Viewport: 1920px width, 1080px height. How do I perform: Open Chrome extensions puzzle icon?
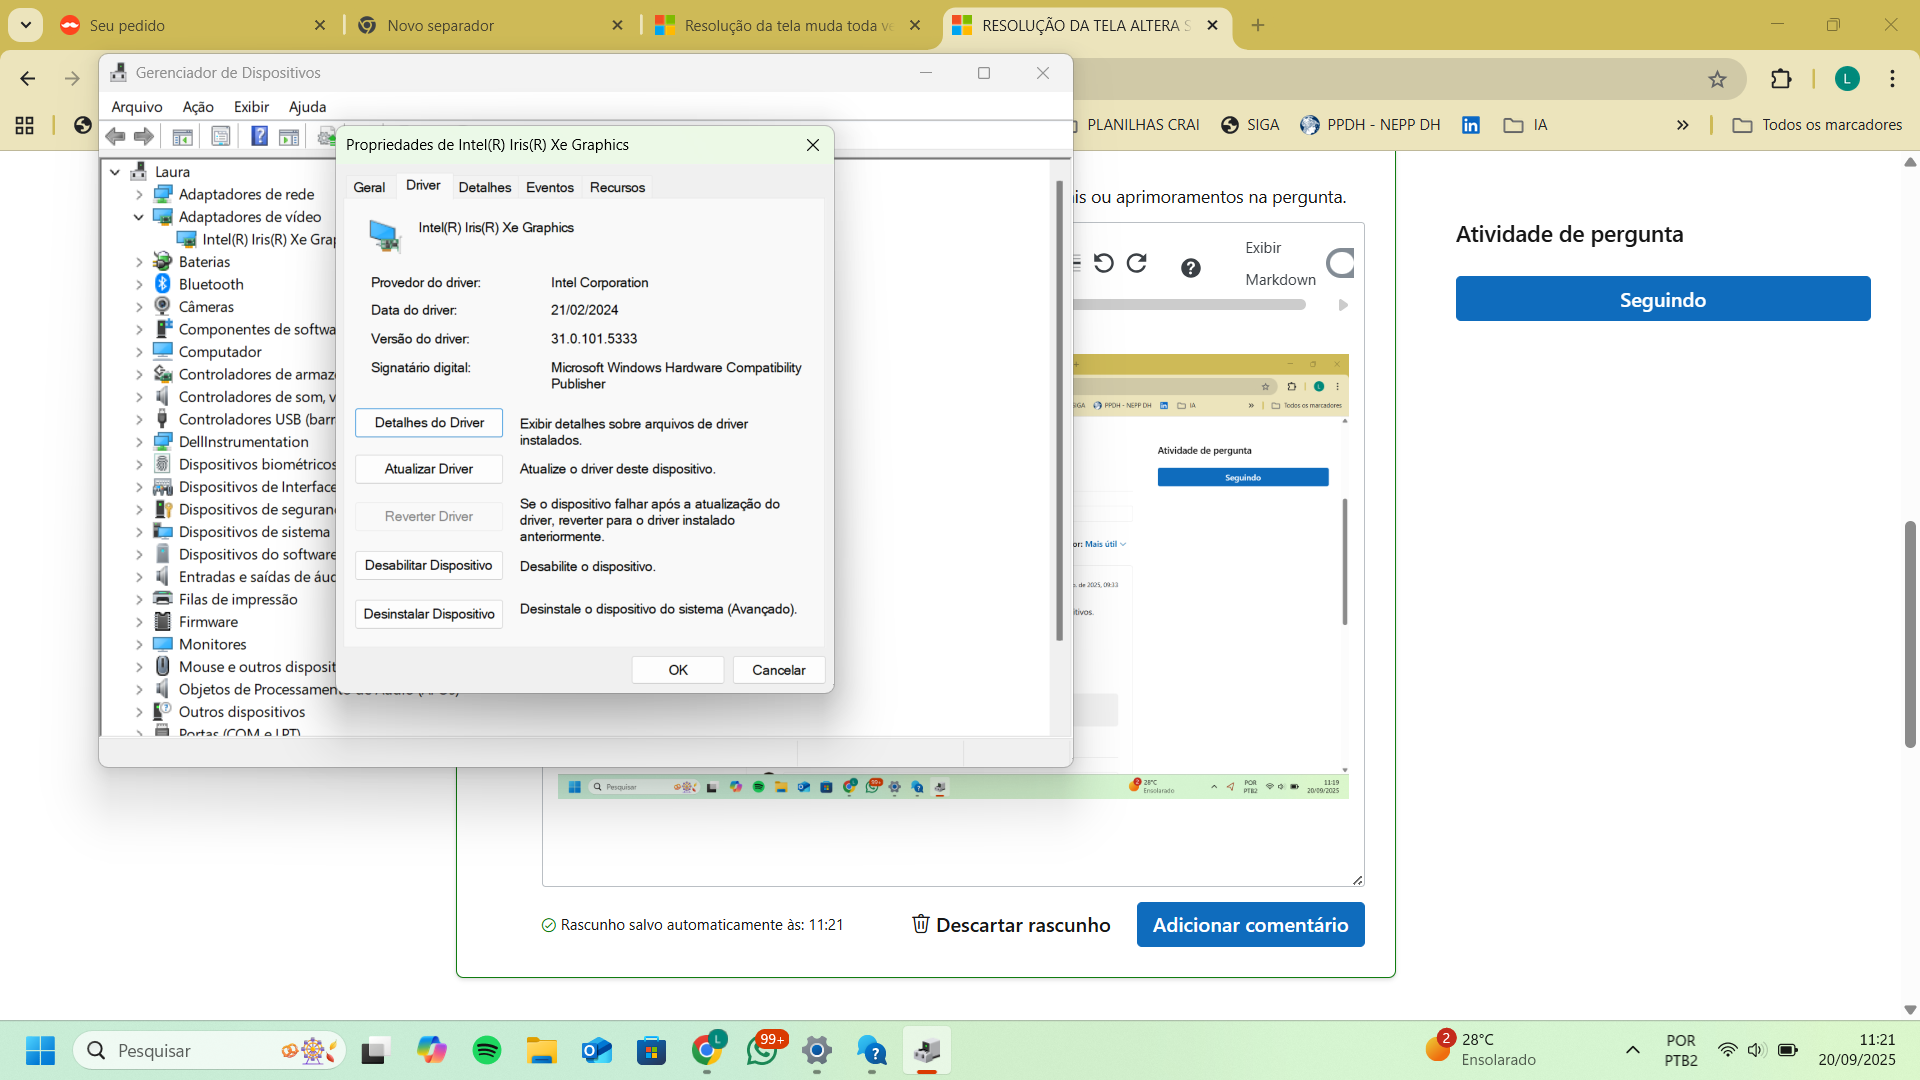point(1781,79)
